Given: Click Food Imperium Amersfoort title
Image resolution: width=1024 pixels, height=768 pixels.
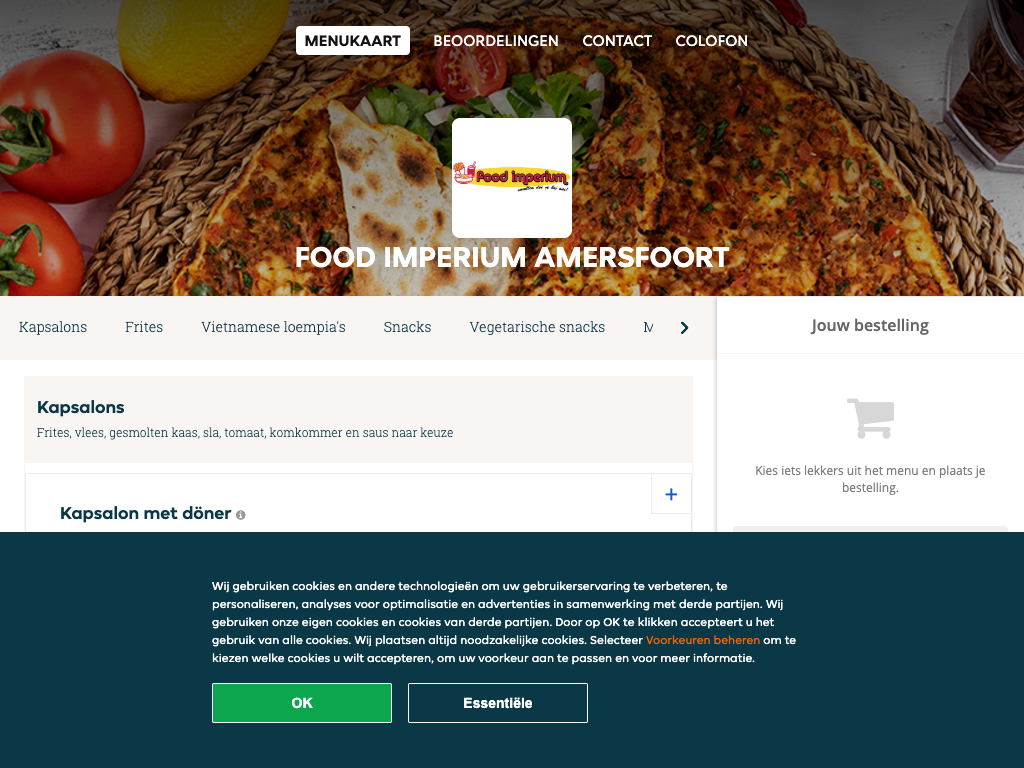Looking at the screenshot, I should [512, 257].
